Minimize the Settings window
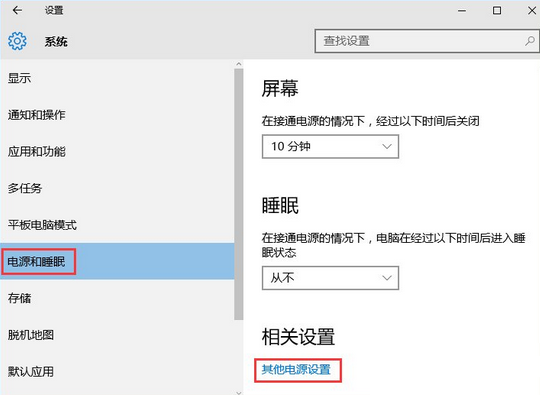Viewport: 540px width, 395px height. [462, 11]
